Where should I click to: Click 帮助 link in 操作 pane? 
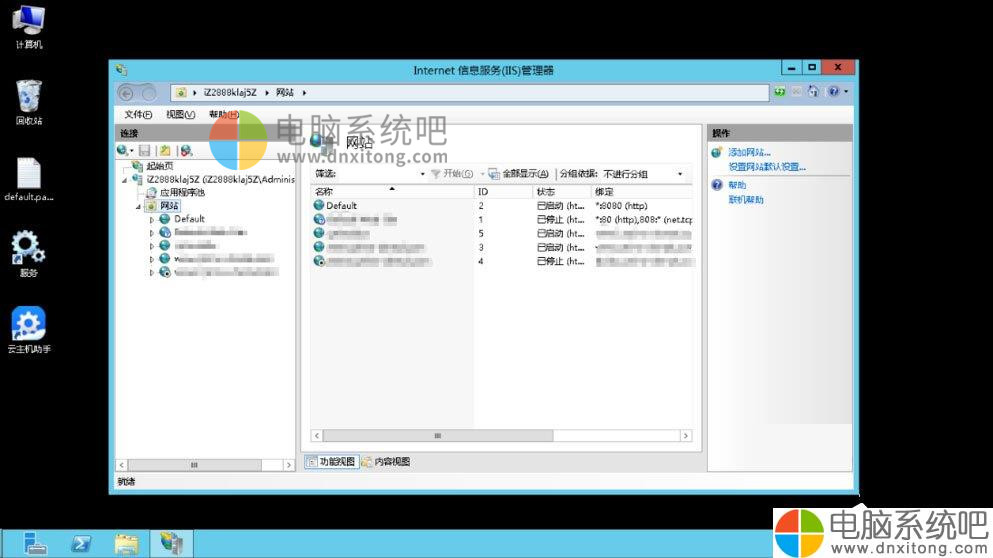point(737,185)
